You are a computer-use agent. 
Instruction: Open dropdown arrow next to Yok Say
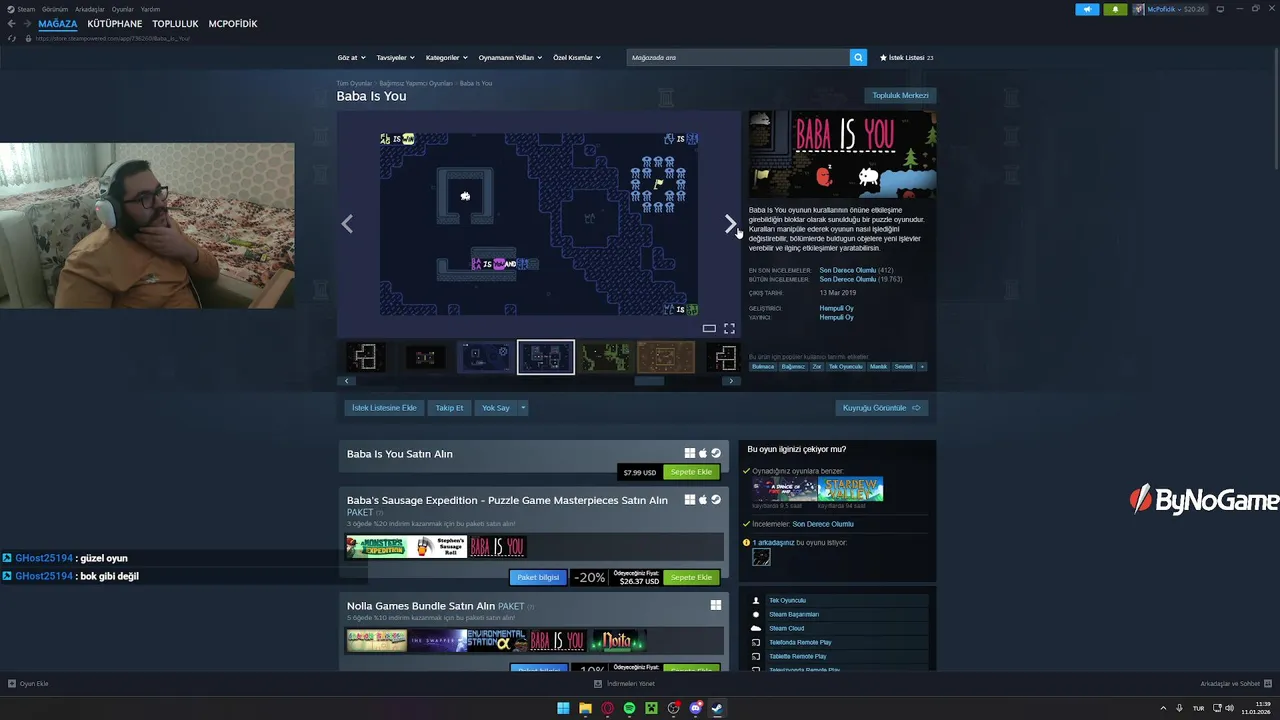coord(522,408)
